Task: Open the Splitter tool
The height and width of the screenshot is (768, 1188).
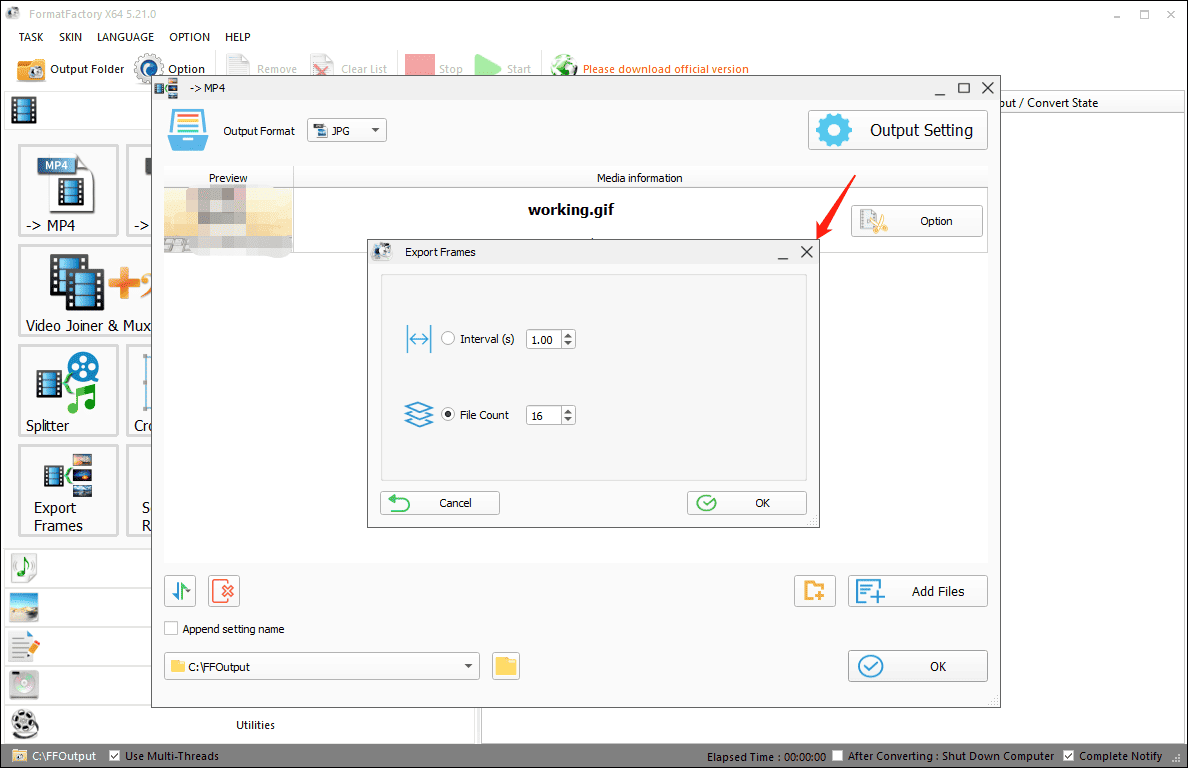Action: tap(68, 390)
